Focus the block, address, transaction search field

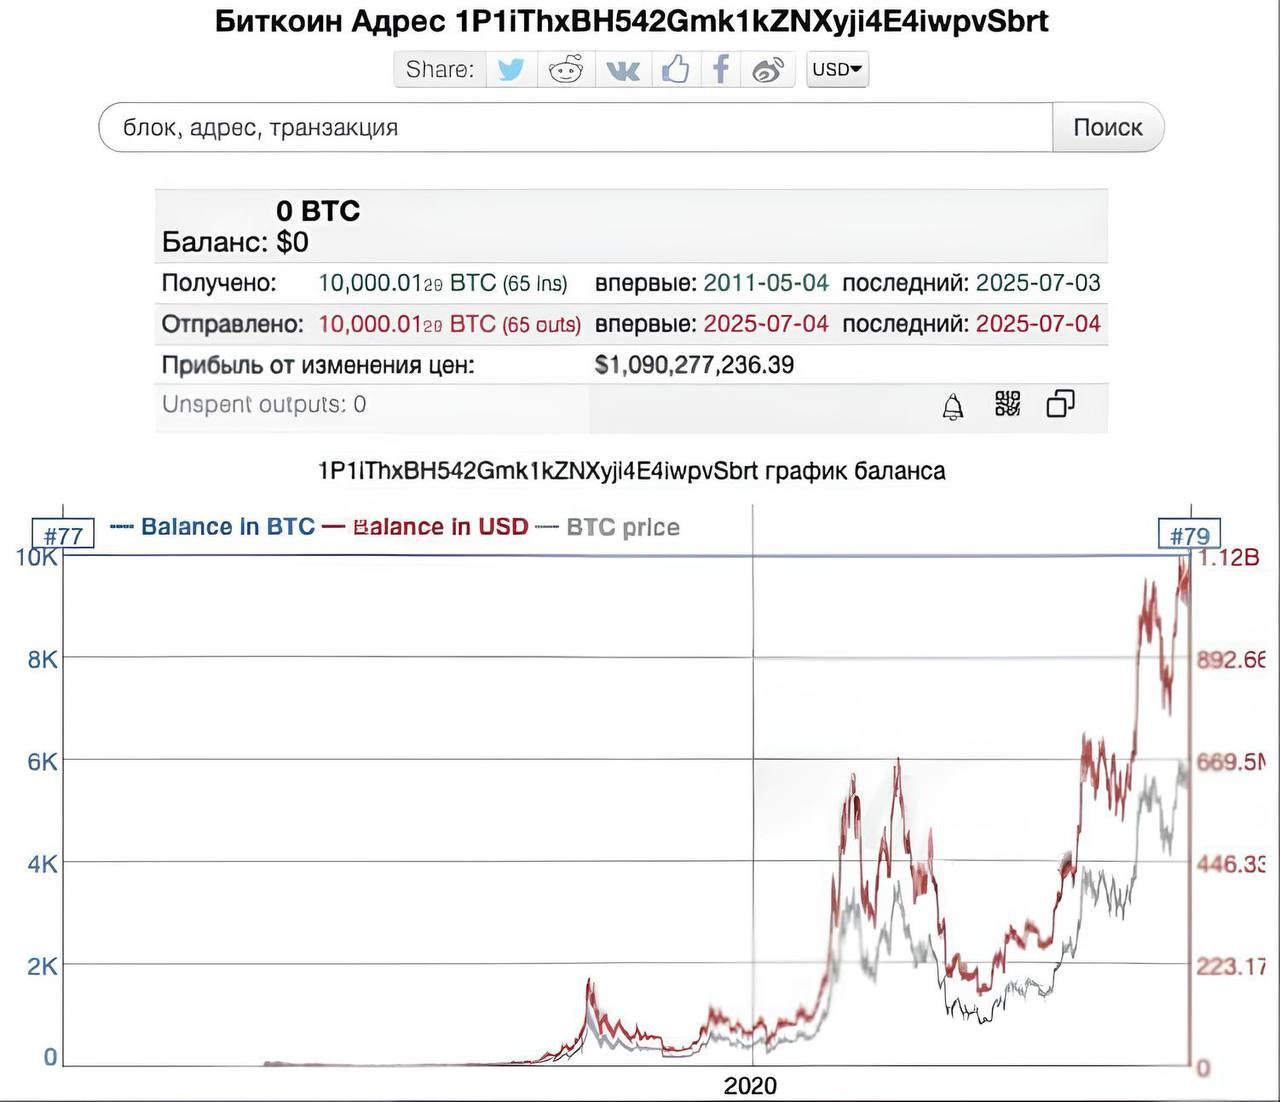(x=575, y=127)
